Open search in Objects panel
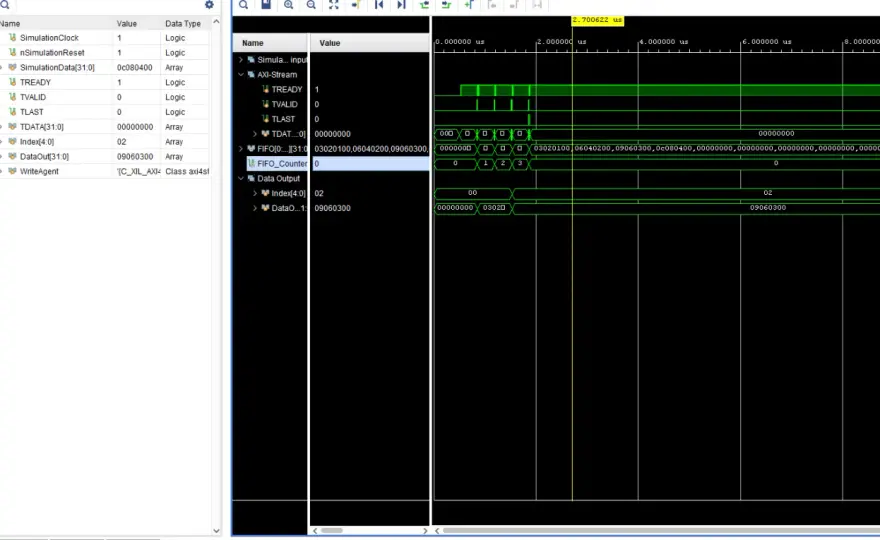The width and height of the screenshot is (880, 540). (5, 4)
